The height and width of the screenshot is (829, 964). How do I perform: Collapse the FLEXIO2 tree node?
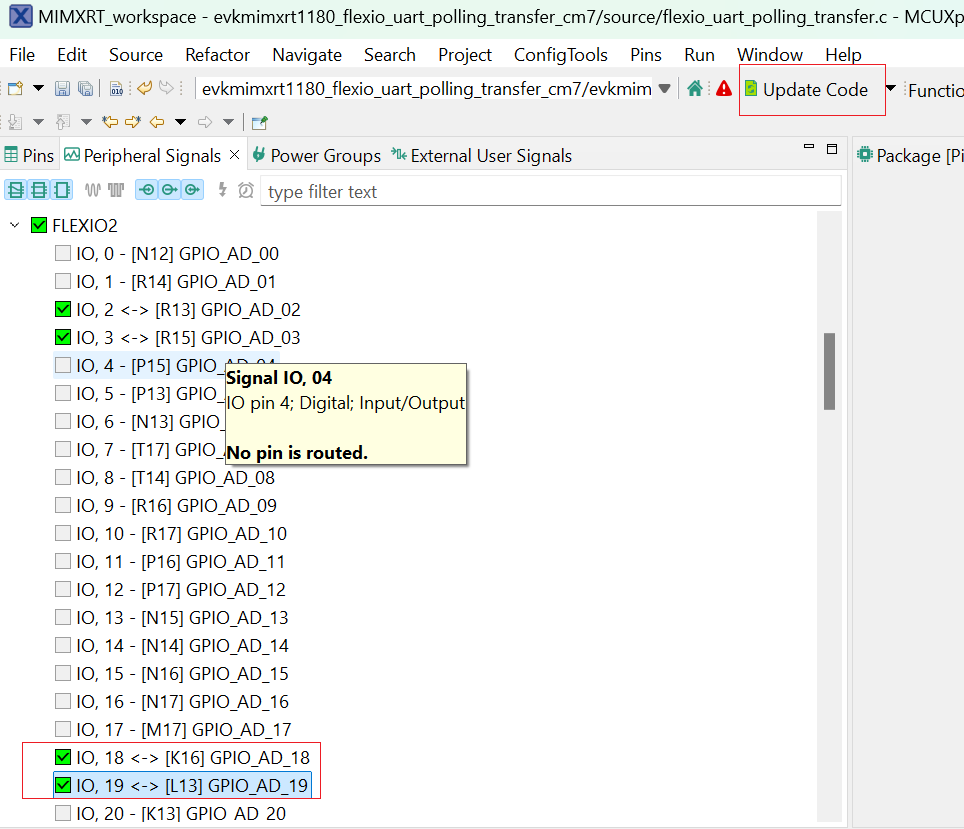point(13,226)
